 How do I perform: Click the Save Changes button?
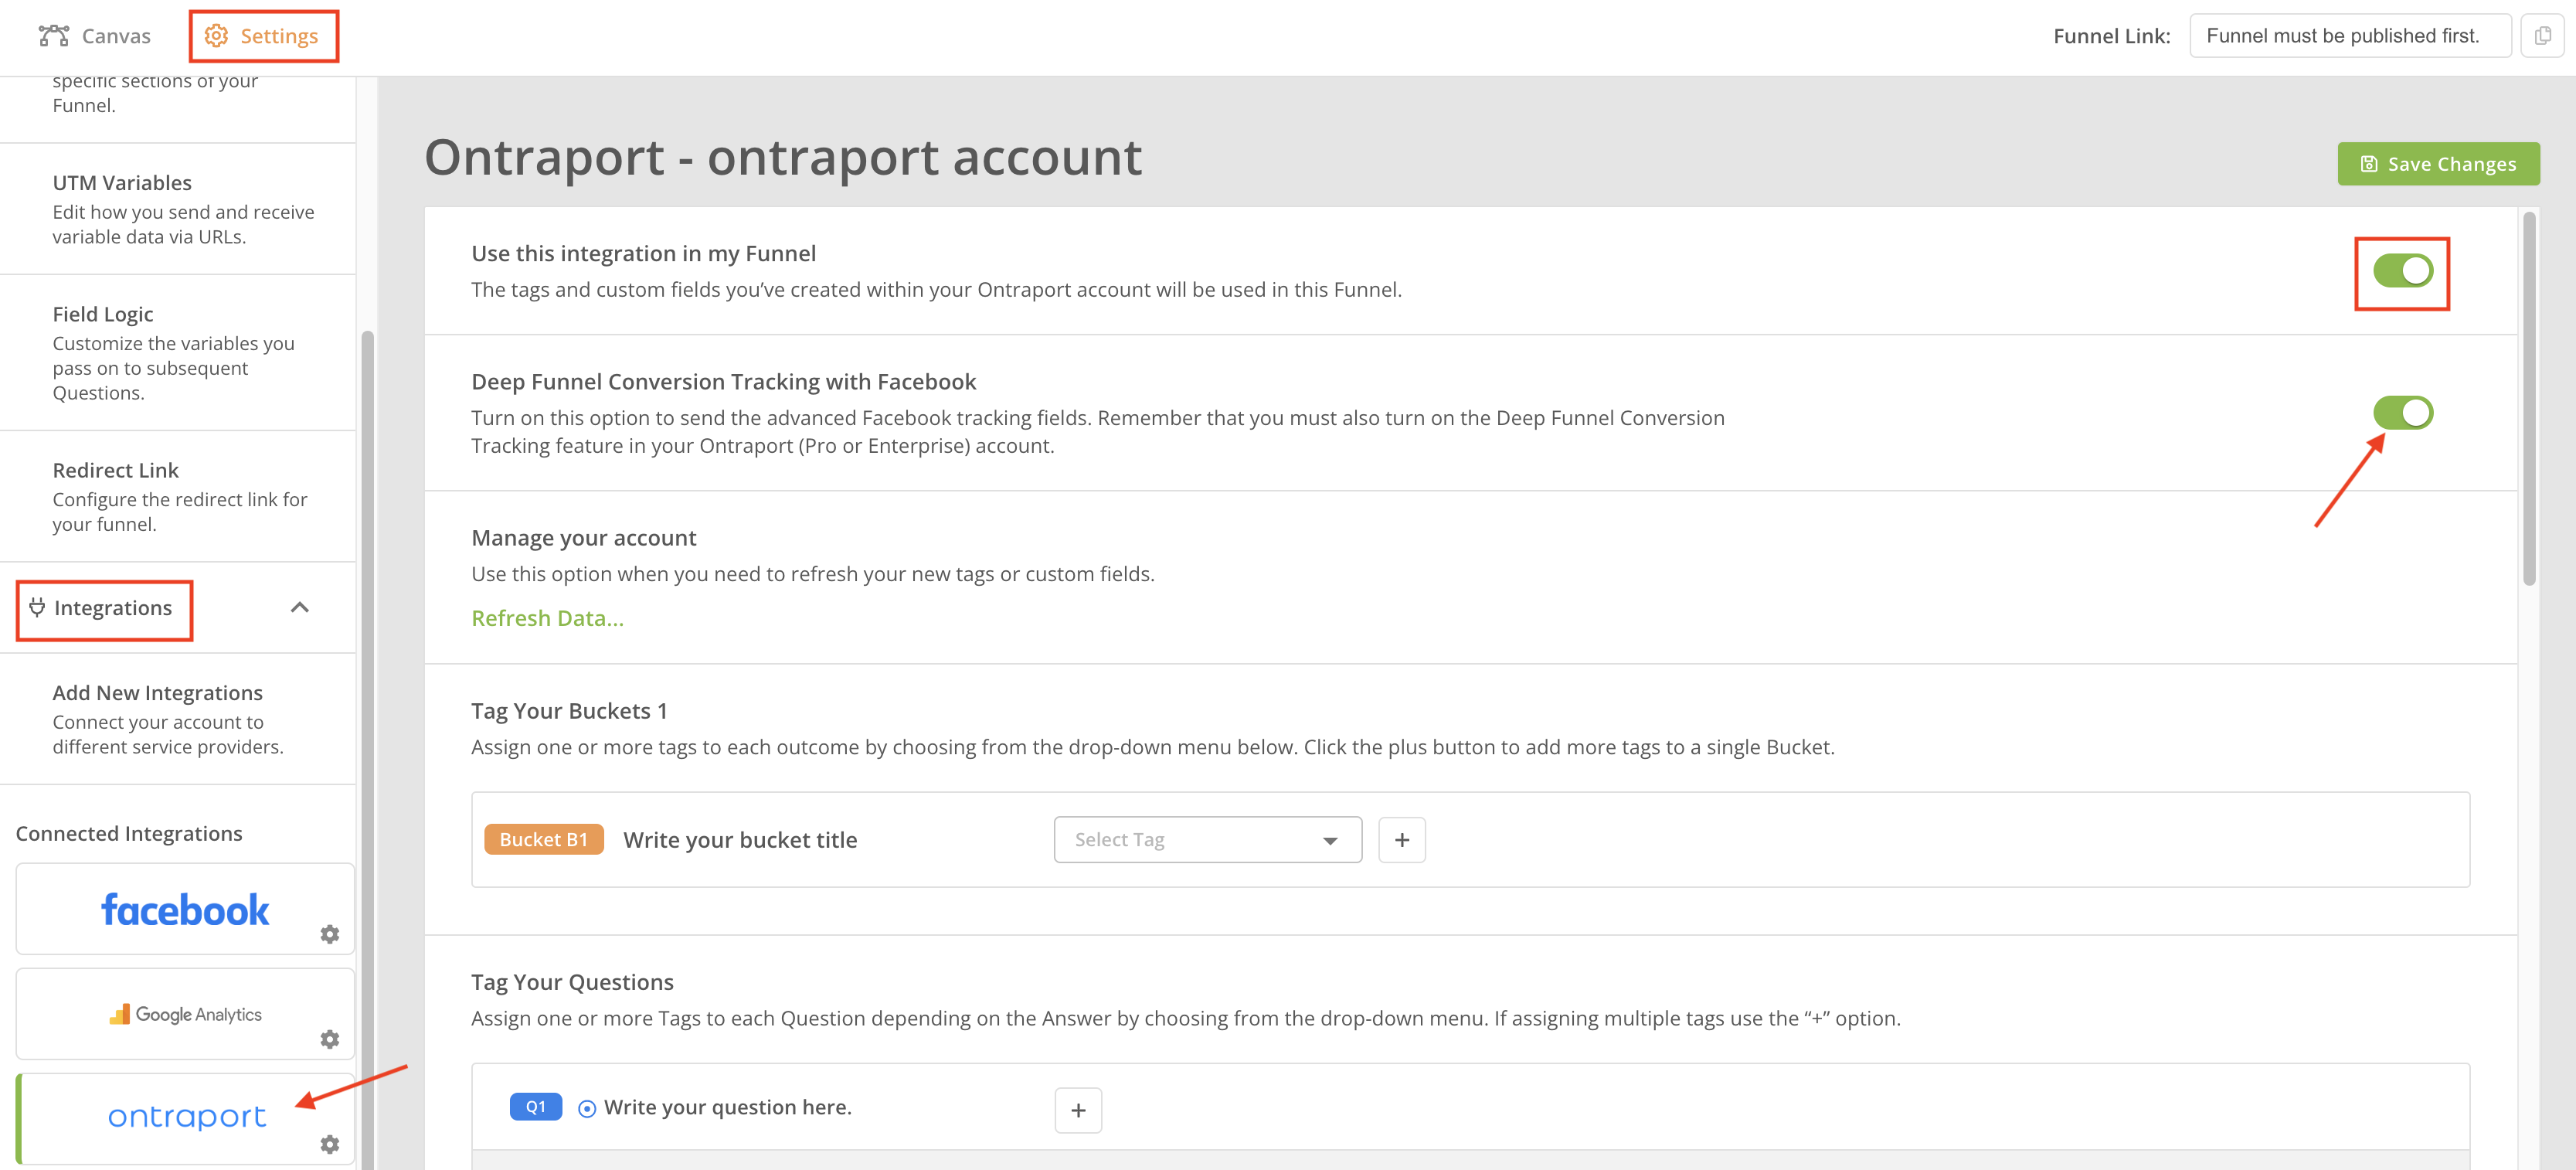pyautogui.click(x=2437, y=164)
